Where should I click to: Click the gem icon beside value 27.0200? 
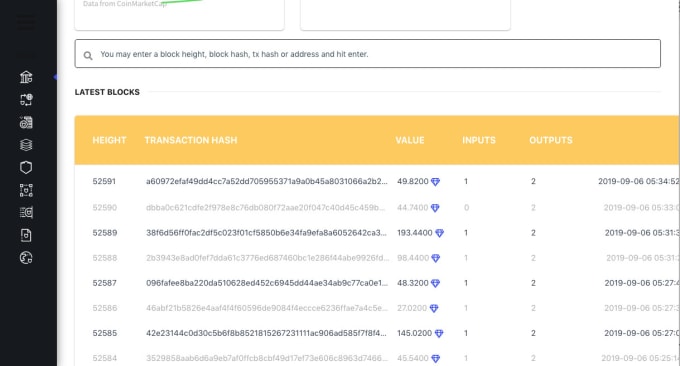tap(434, 308)
